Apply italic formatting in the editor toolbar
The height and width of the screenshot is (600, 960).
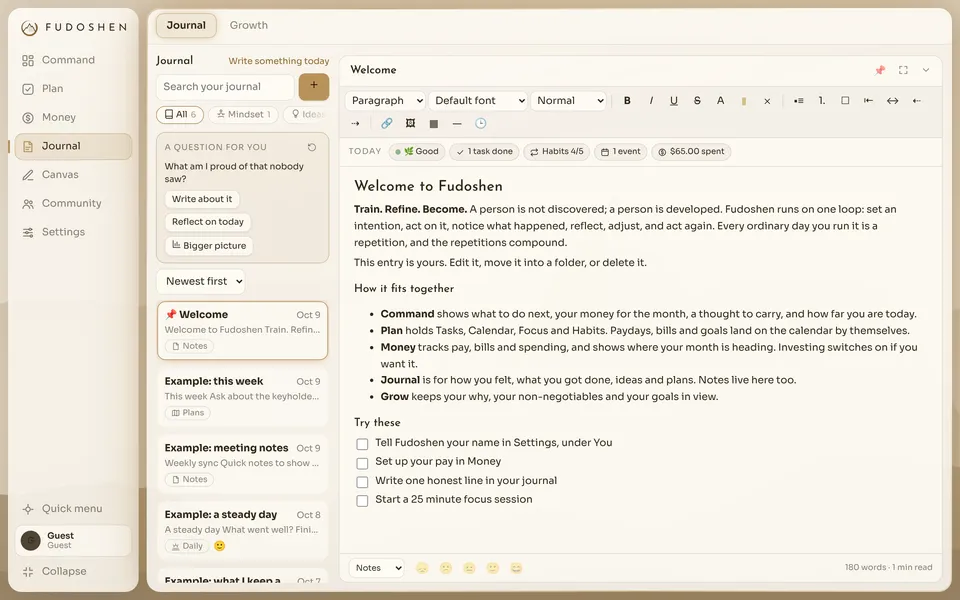(651, 100)
